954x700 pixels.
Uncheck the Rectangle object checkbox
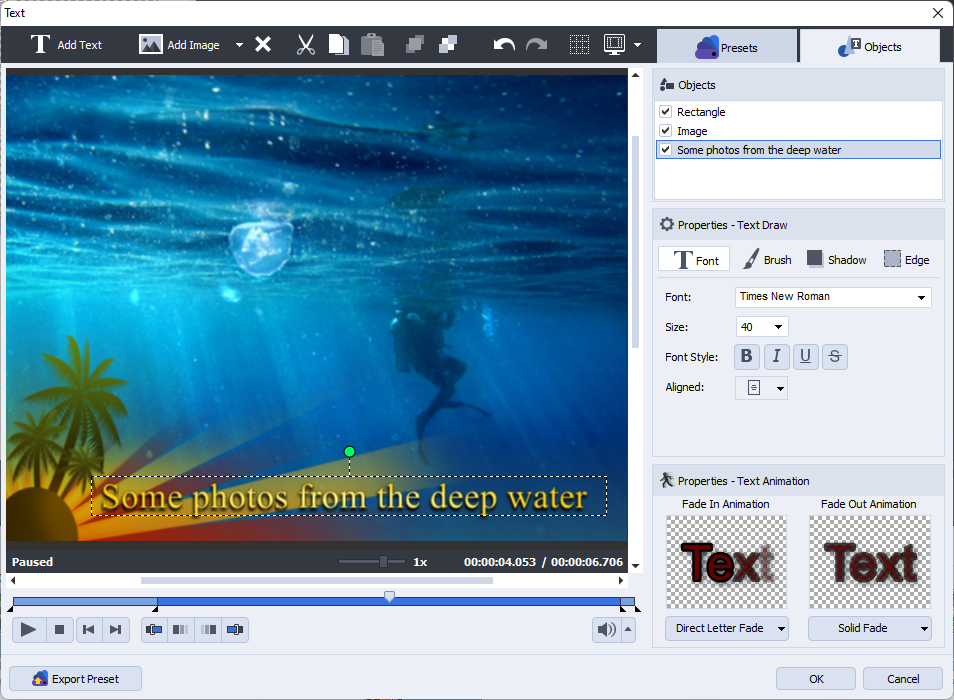point(666,112)
